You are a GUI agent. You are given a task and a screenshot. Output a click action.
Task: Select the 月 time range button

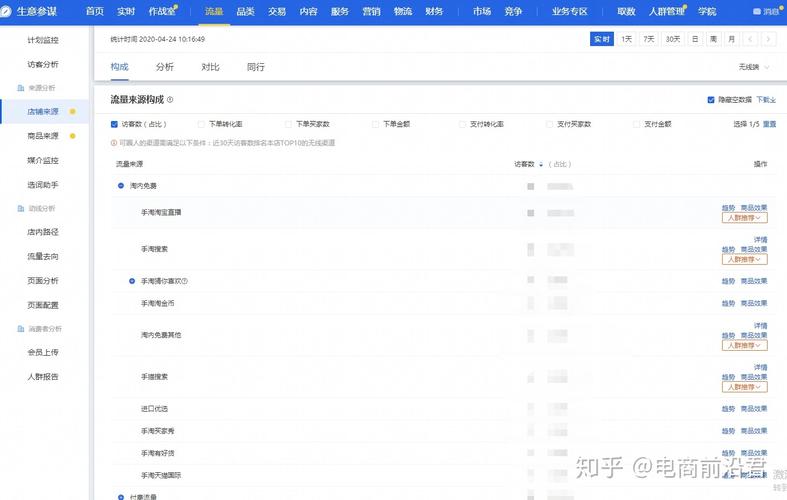(x=732, y=39)
